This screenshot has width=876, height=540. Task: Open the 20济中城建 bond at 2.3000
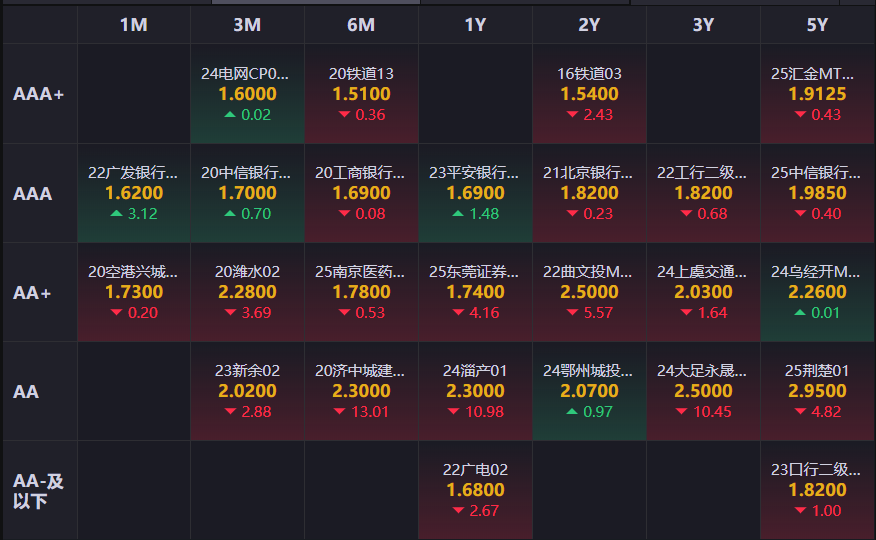[361, 391]
